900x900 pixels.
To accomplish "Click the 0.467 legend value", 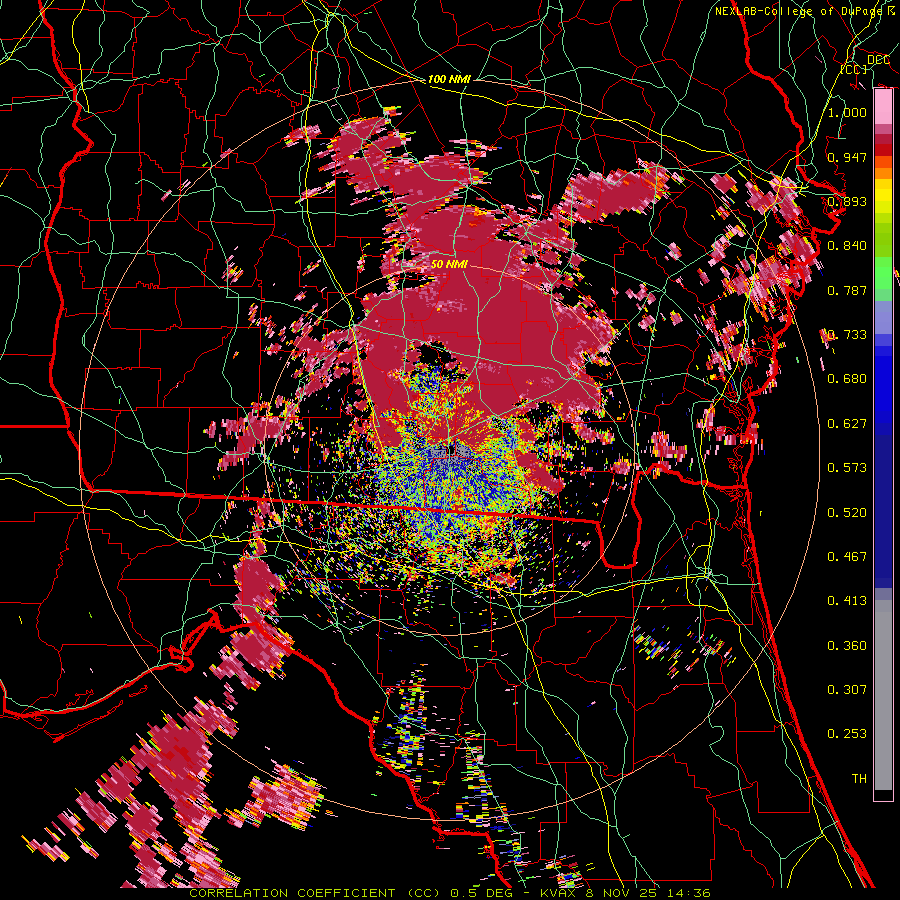I will coord(847,557).
